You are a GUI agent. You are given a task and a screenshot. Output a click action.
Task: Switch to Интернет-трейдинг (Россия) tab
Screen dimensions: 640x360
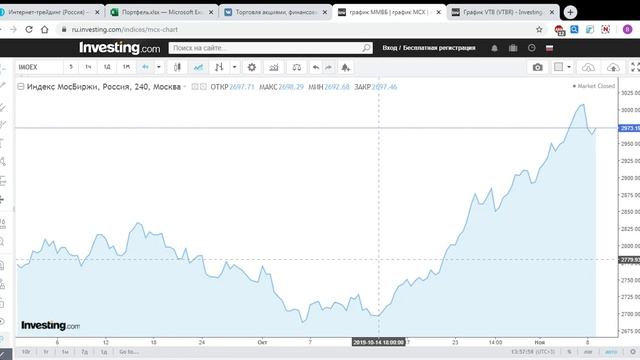(48, 12)
